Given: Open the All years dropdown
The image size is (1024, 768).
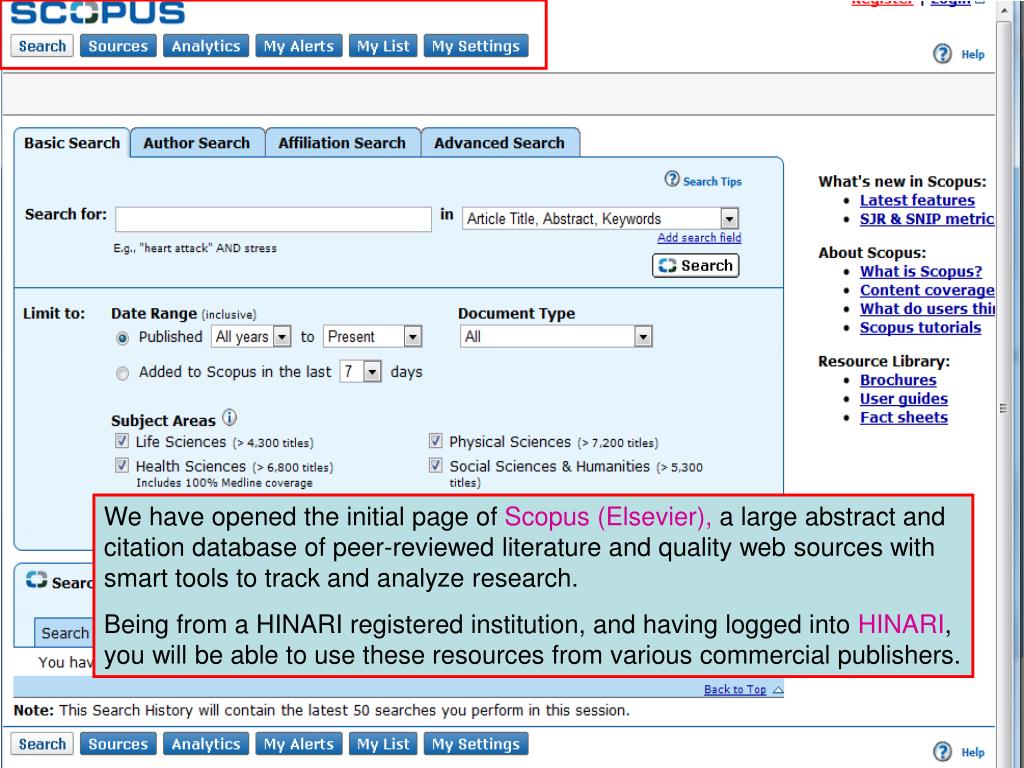Looking at the screenshot, I should (x=251, y=337).
